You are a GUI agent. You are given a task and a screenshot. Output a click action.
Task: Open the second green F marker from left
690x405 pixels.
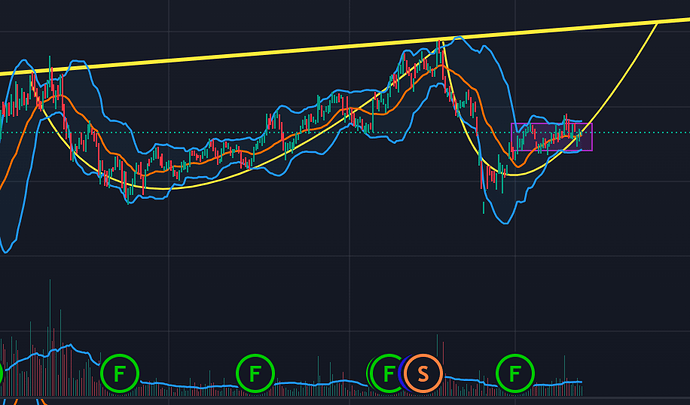click(x=255, y=374)
